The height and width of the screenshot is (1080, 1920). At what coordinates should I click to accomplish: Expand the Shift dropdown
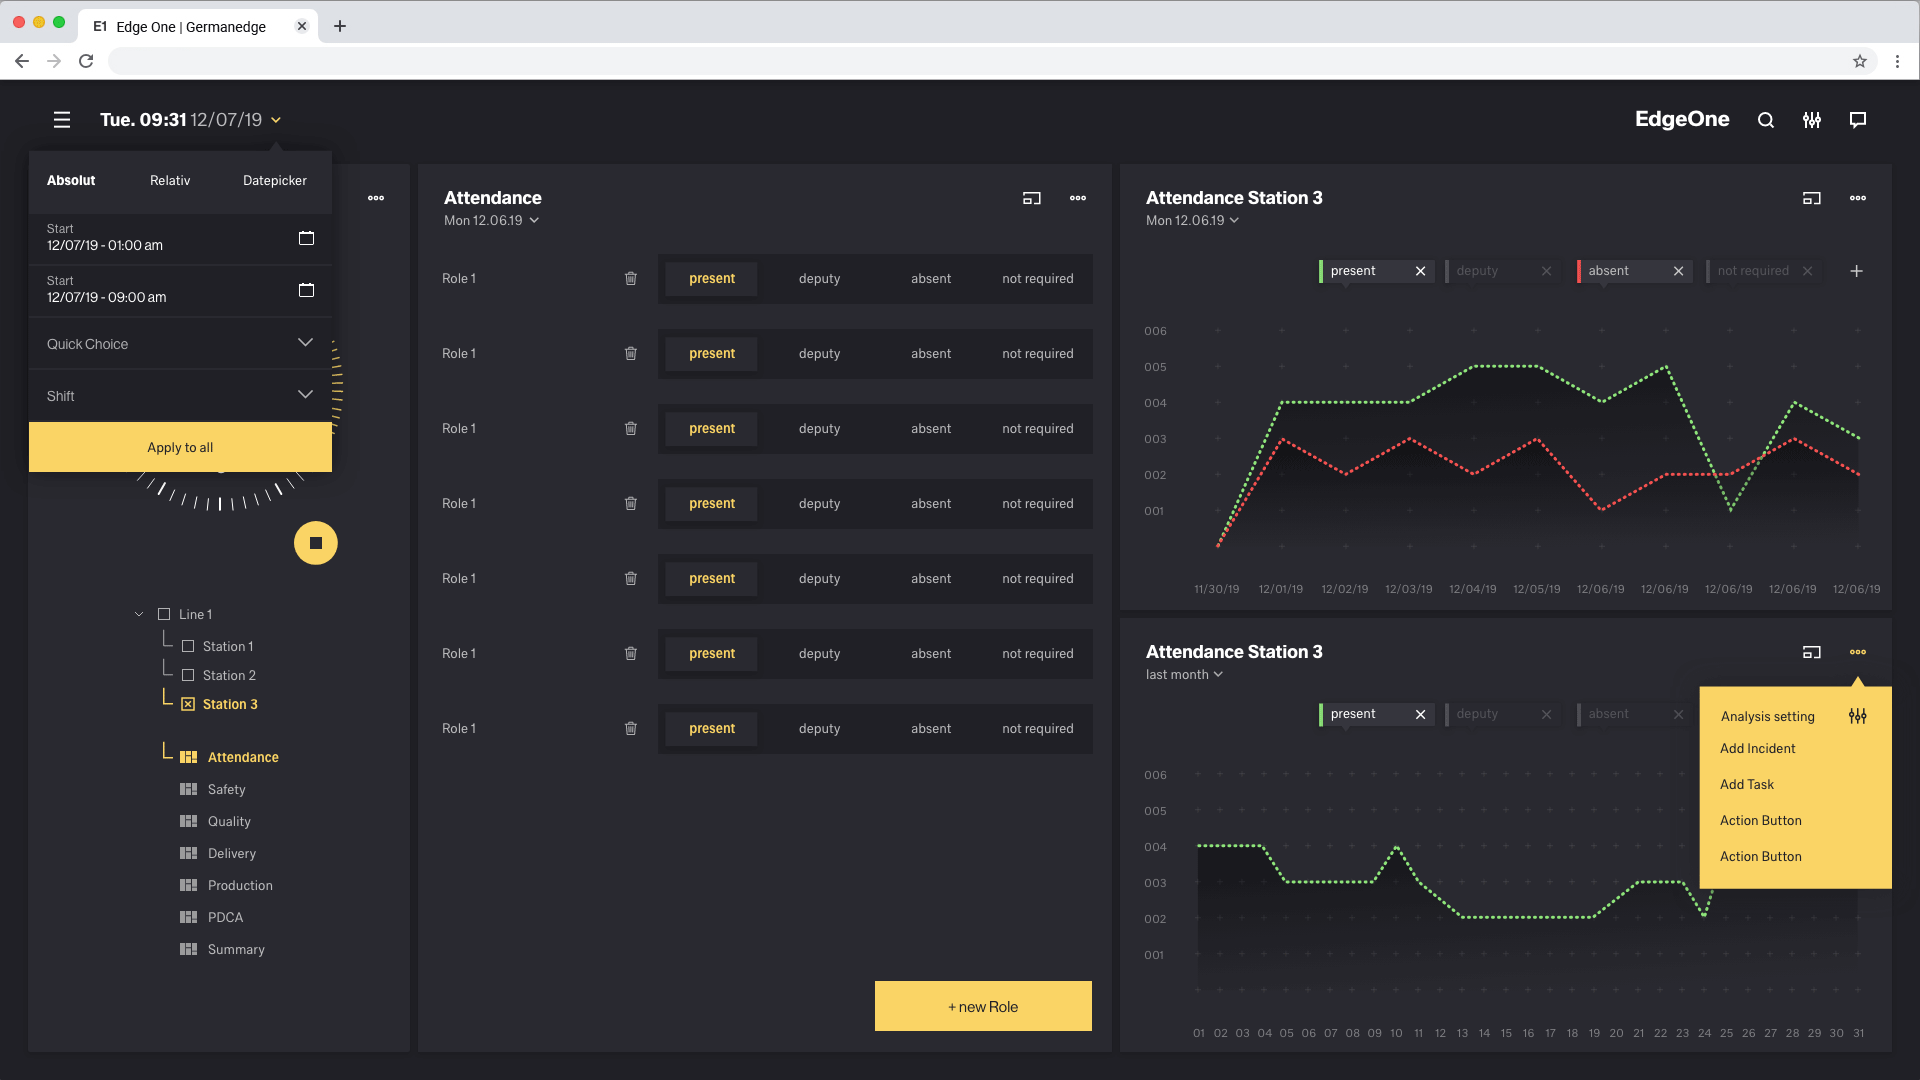click(x=305, y=395)
